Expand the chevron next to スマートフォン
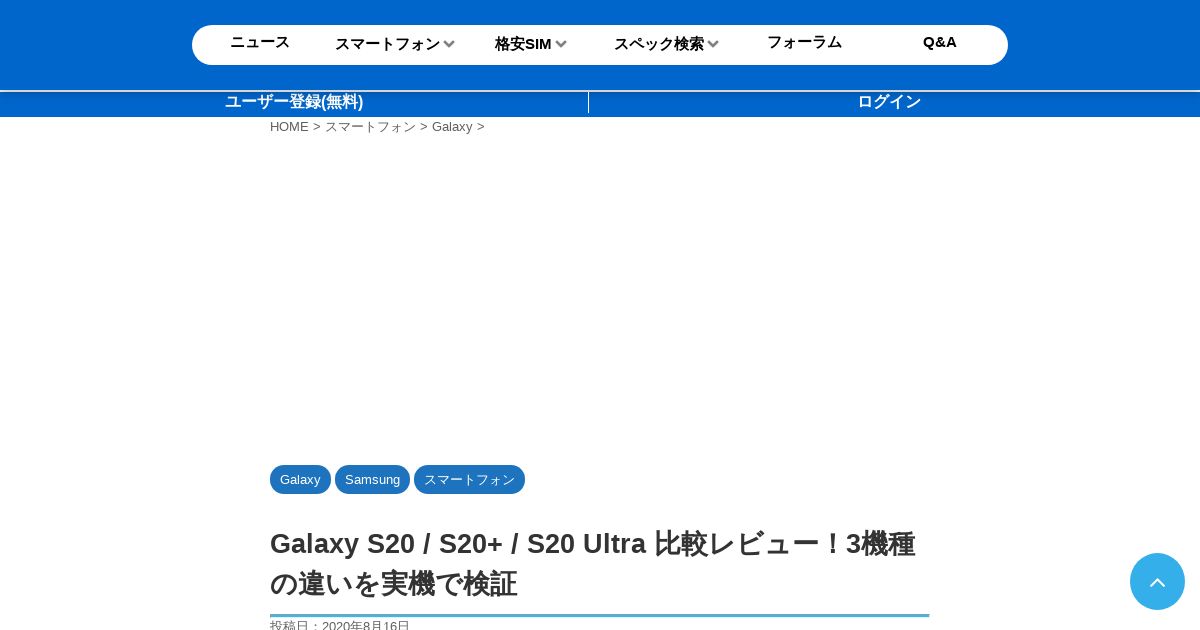This screenshot has width=1200, height=630. click(x=449, y=44)
